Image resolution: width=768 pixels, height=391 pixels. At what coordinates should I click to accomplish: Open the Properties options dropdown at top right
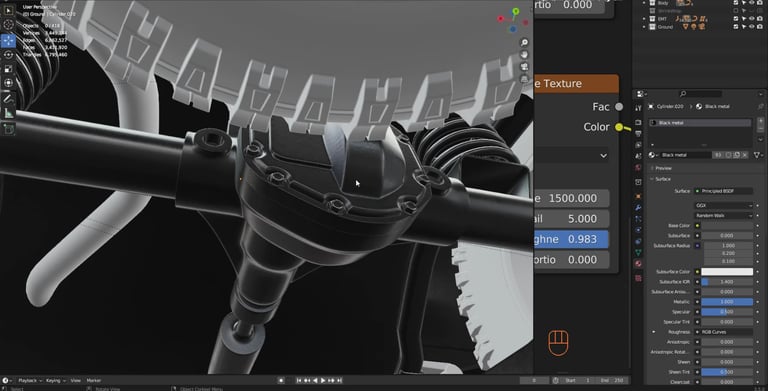tap(760, 94)
